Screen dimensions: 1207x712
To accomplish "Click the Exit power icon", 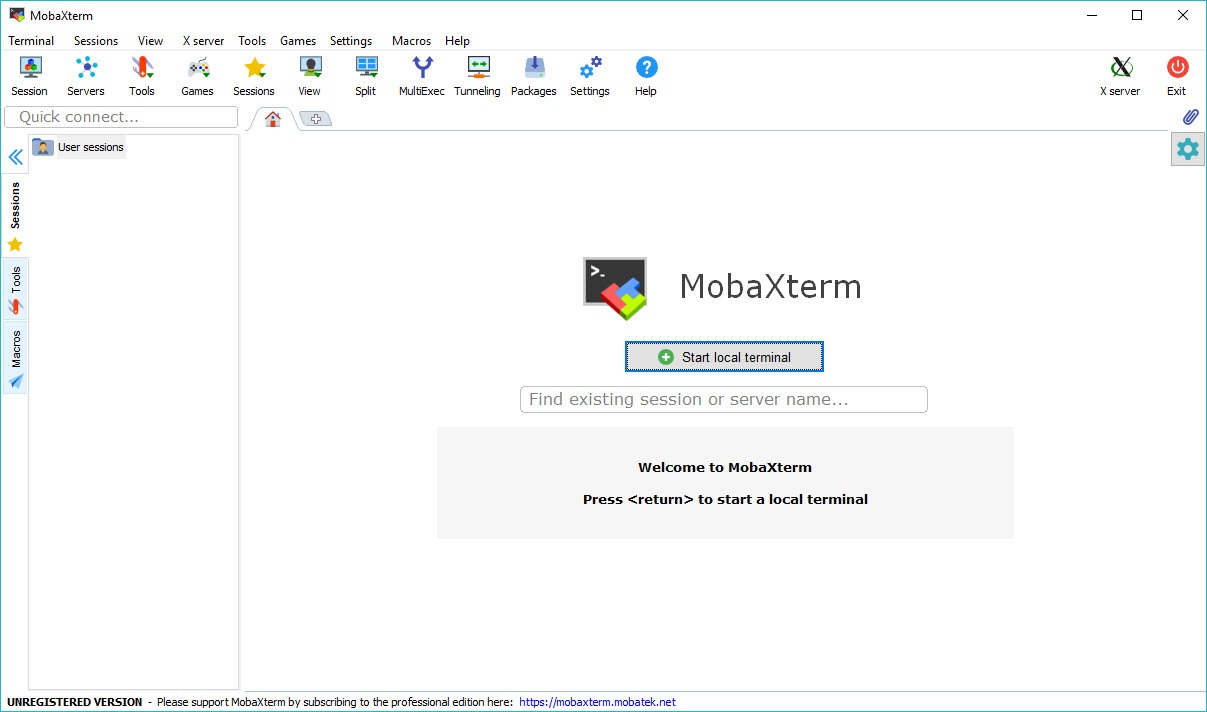I will pos(1177,76).
